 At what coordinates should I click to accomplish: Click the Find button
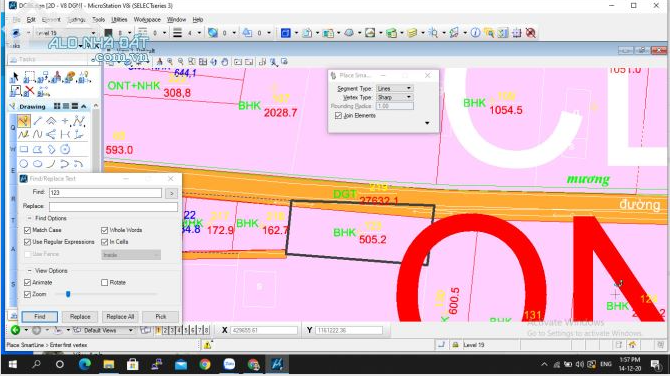(40, 317)
